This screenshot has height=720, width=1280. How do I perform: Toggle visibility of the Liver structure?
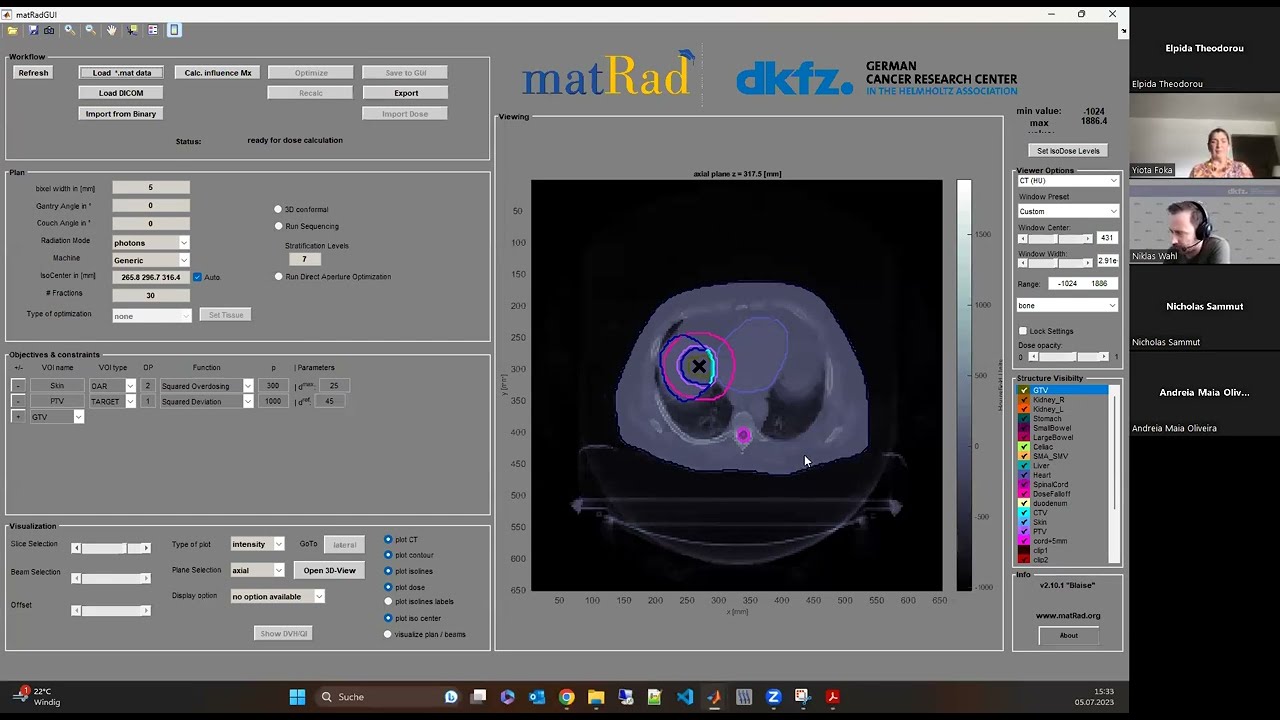1023,466
